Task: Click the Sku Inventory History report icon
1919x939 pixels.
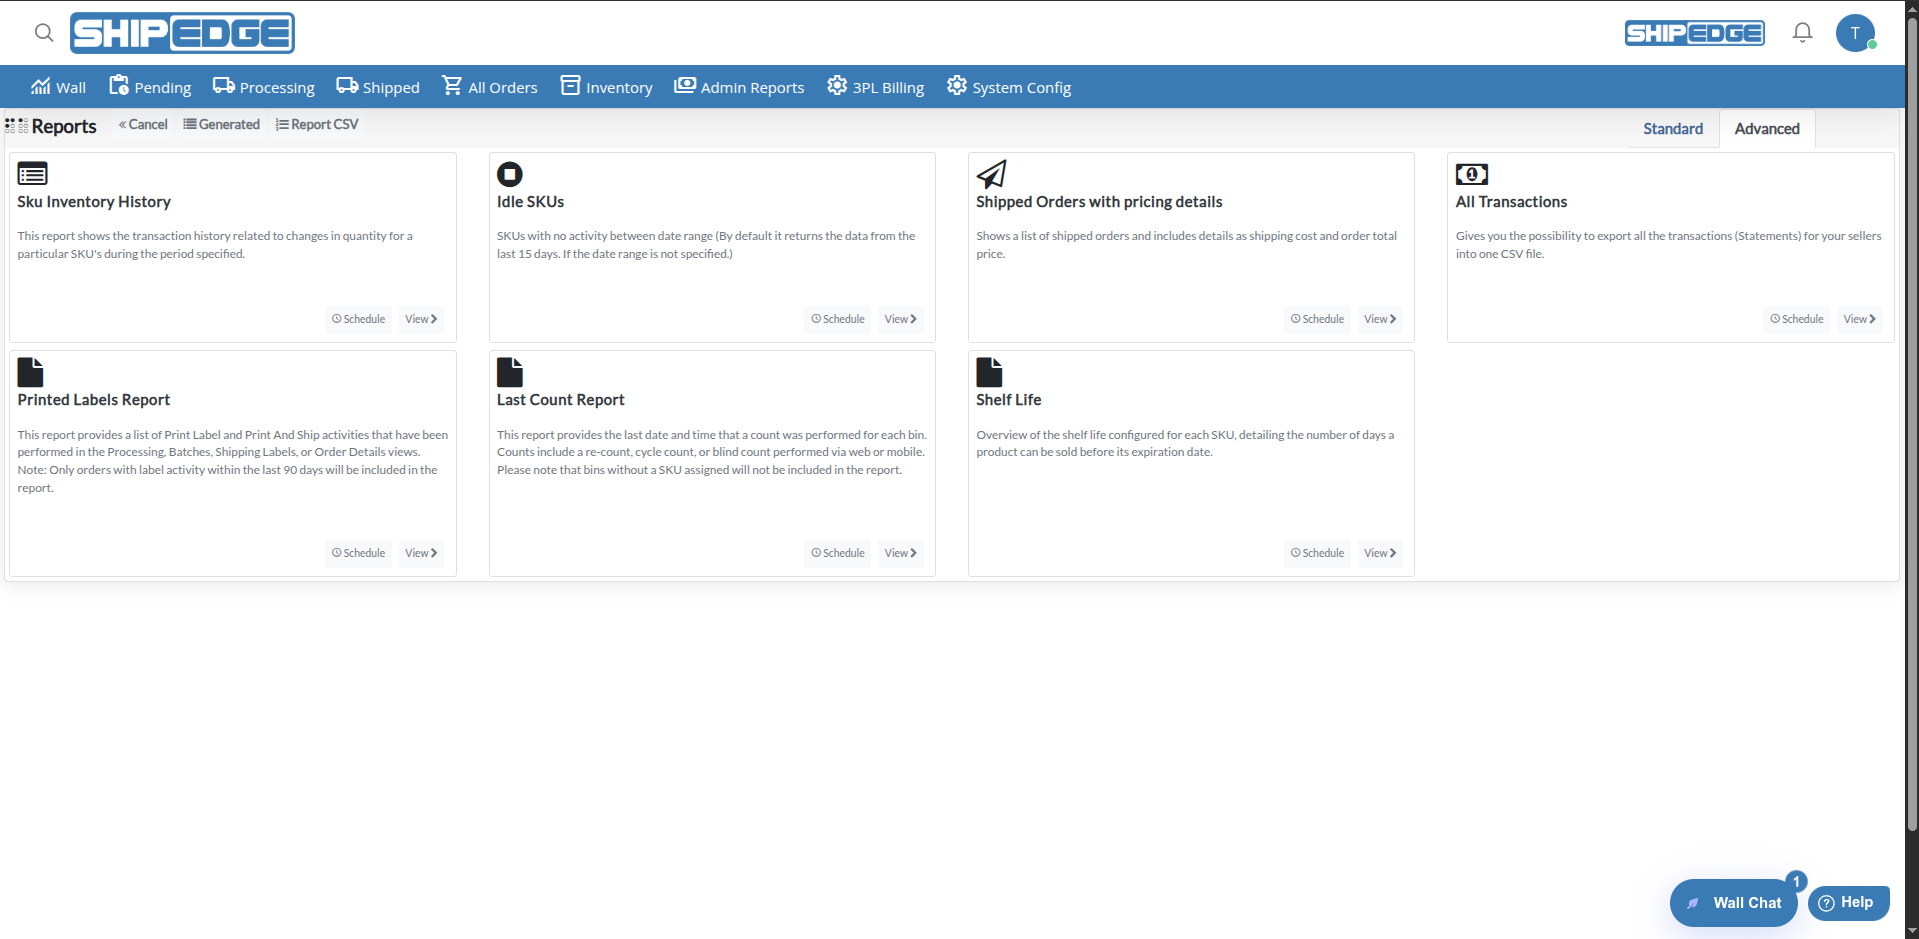Action: 32,173
